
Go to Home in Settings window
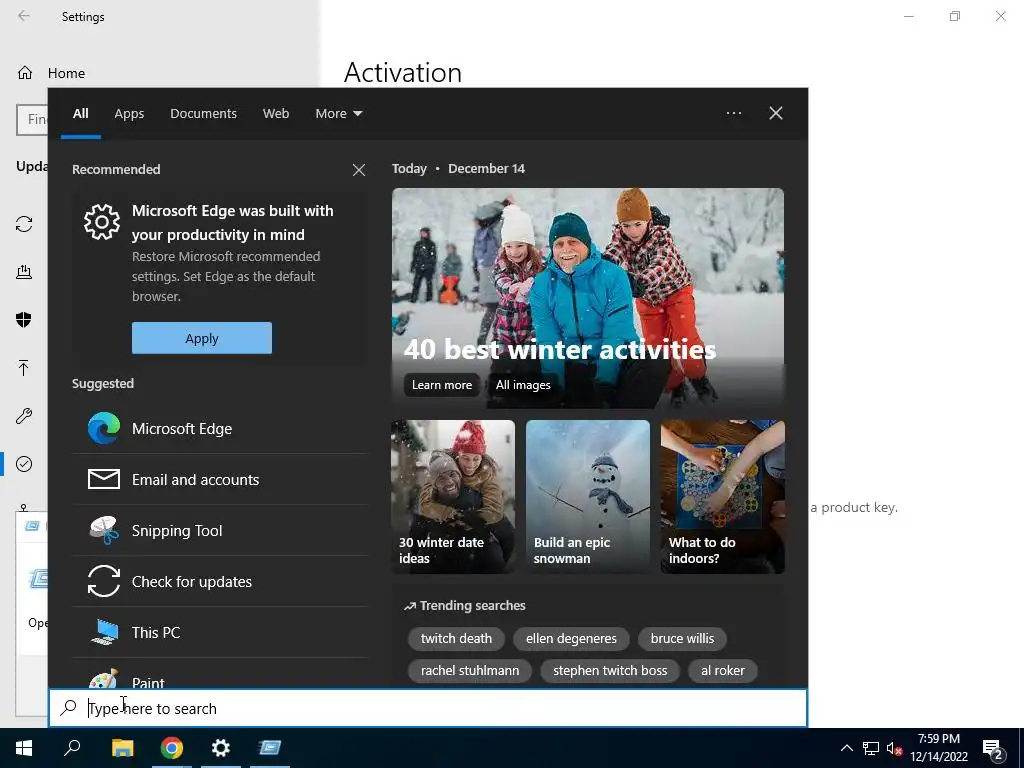tap(52, 73)
